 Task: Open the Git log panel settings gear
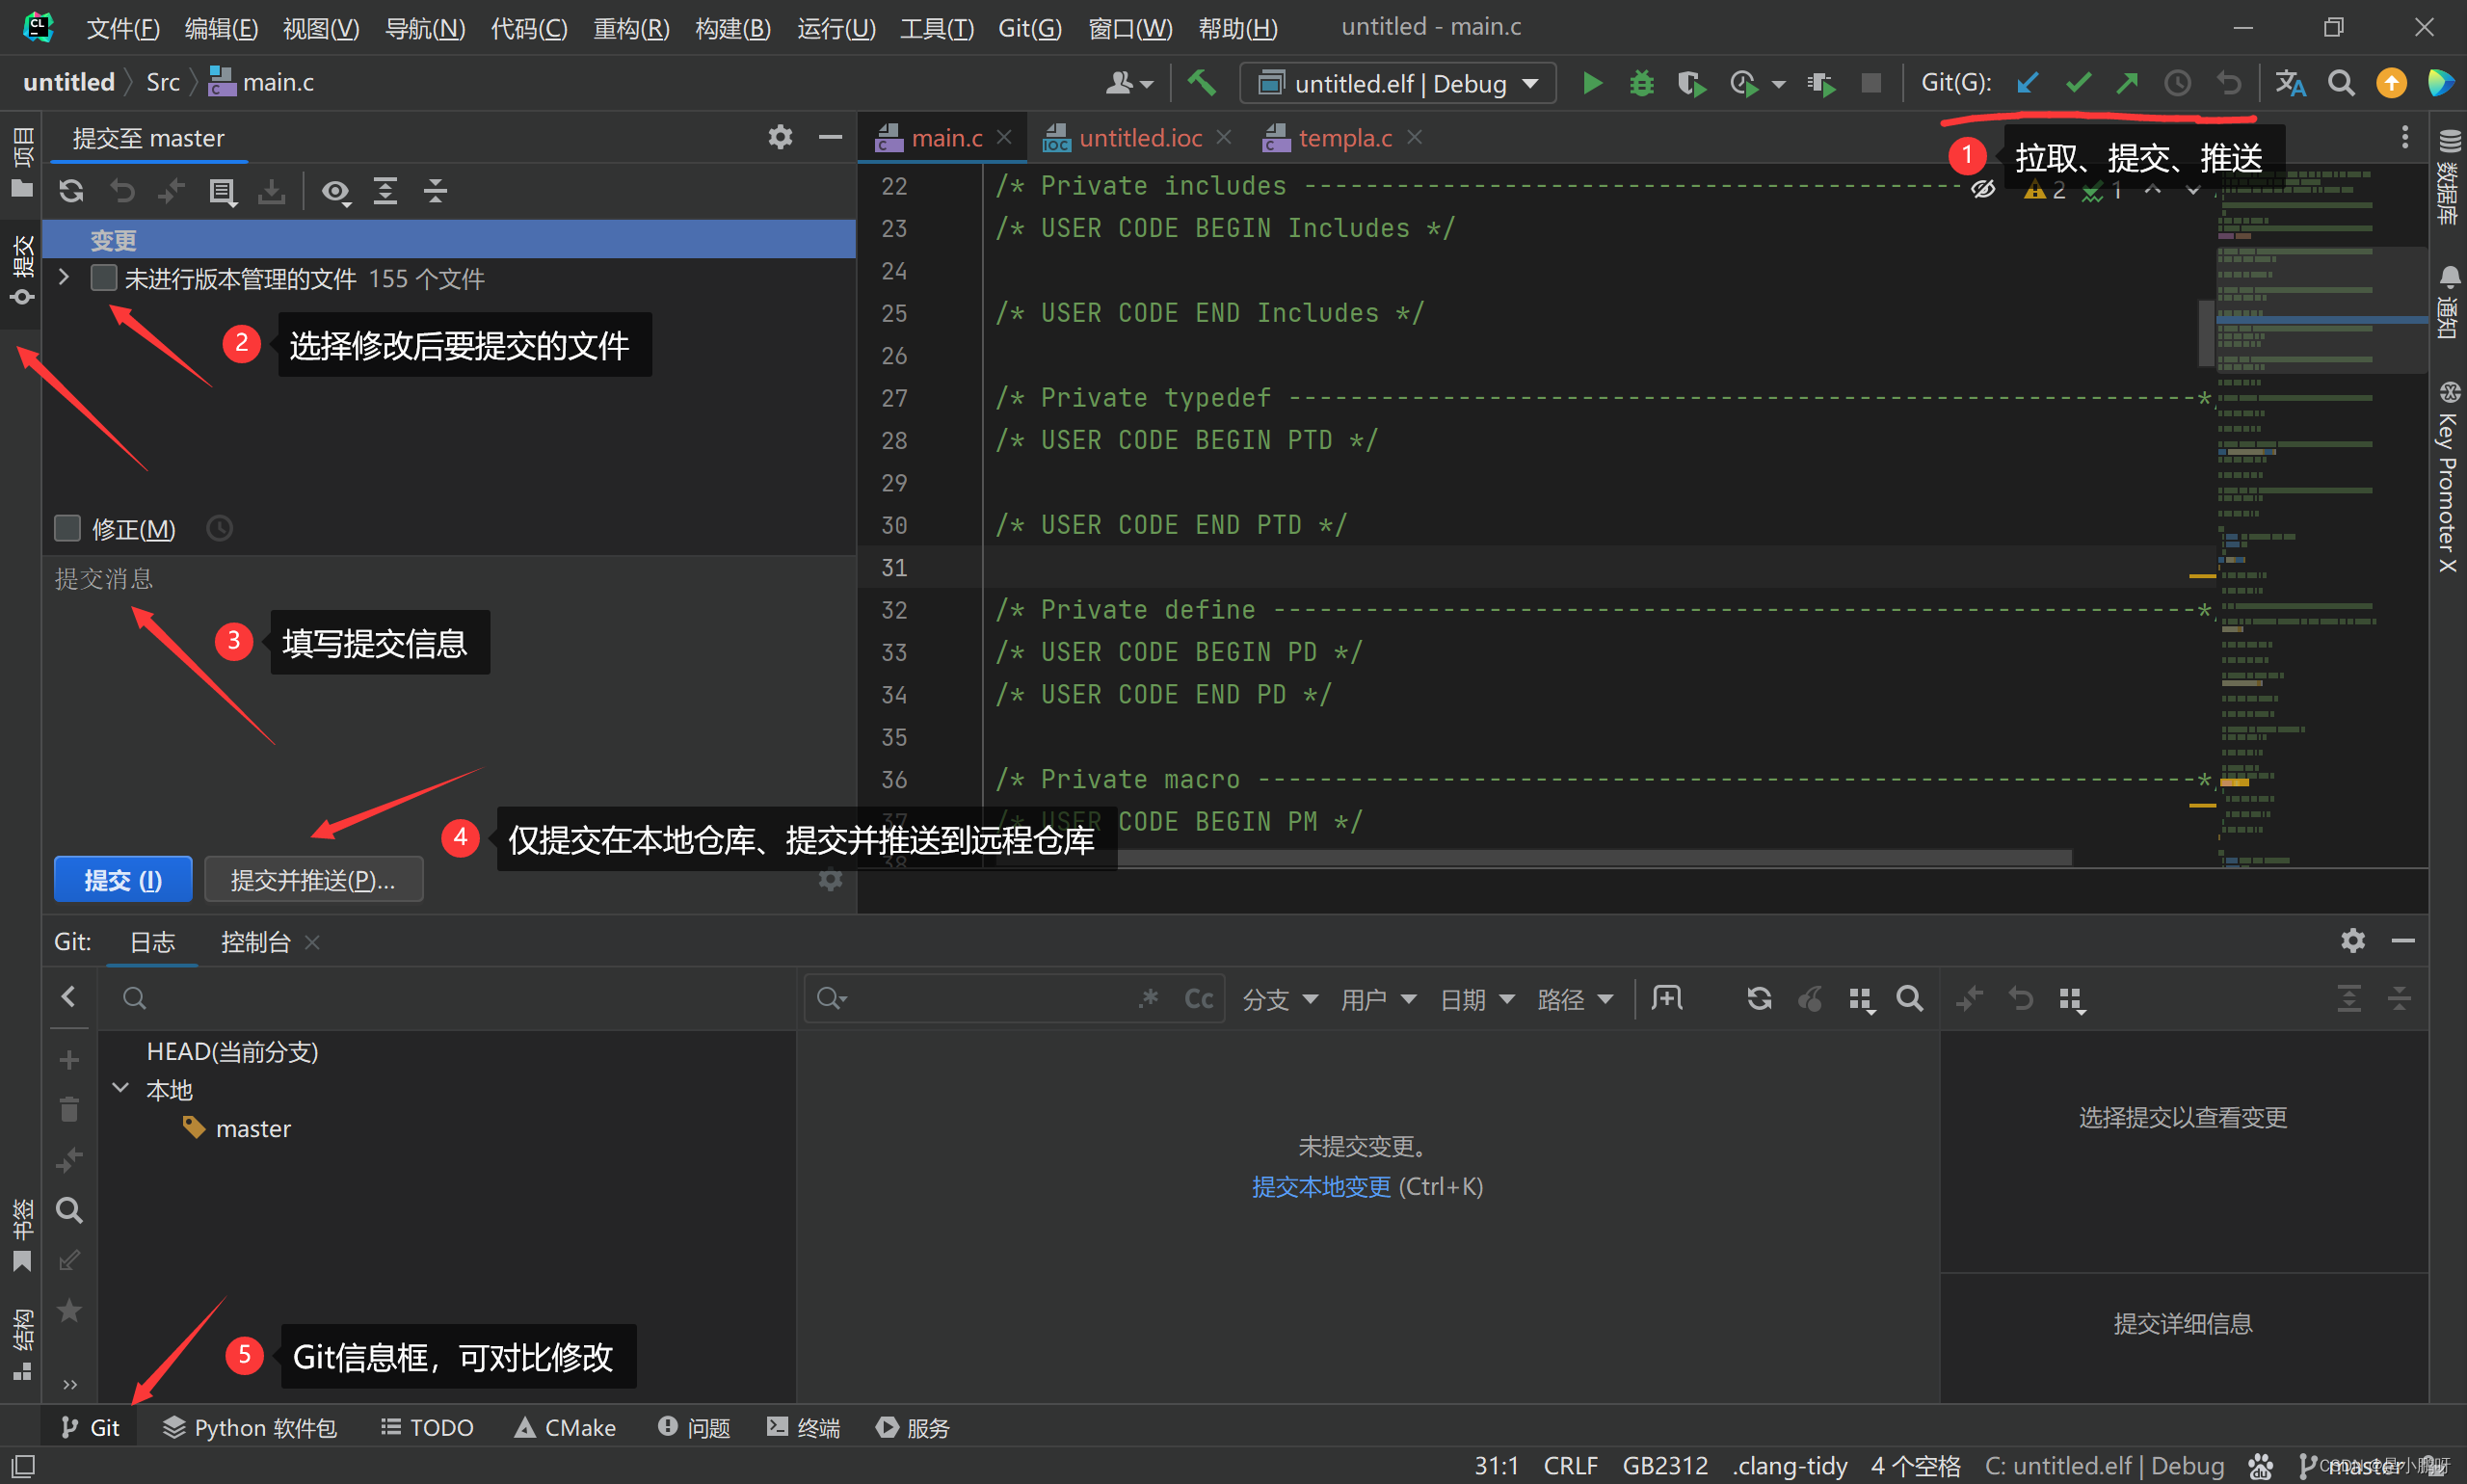pyautogui.click(x=2353, y=940)
